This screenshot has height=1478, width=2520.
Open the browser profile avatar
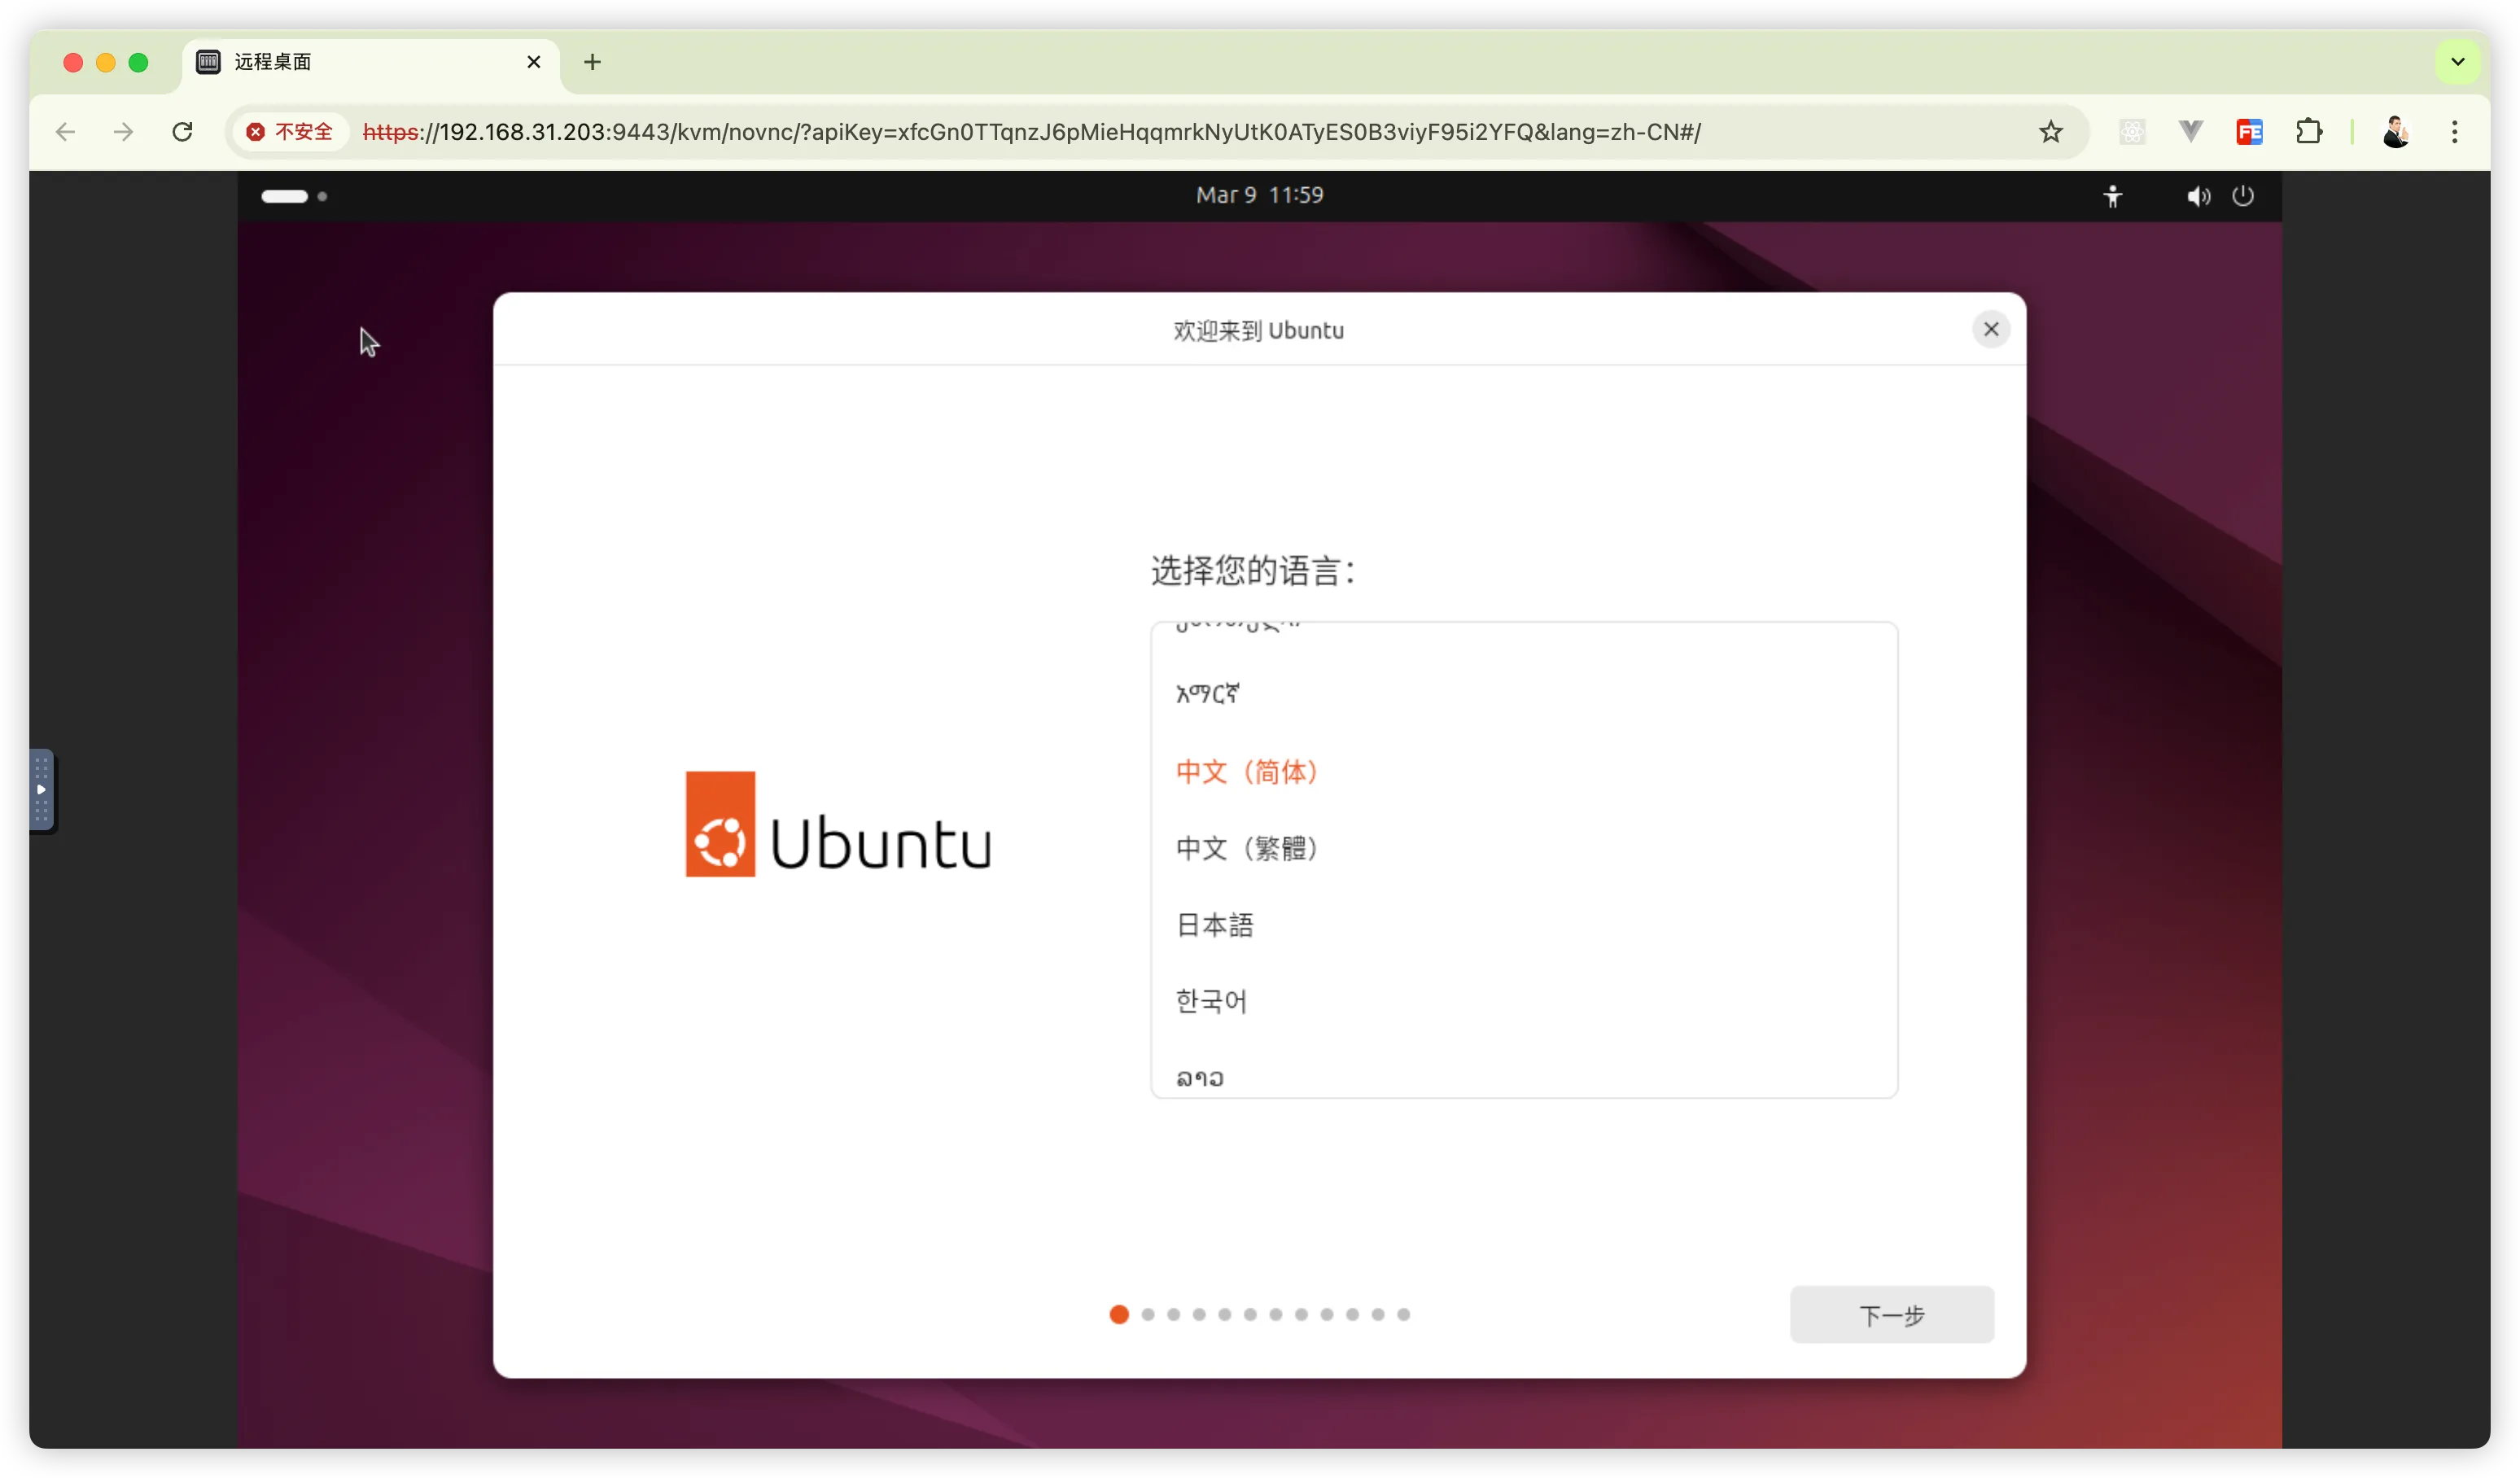click(x=2395, y=132)
